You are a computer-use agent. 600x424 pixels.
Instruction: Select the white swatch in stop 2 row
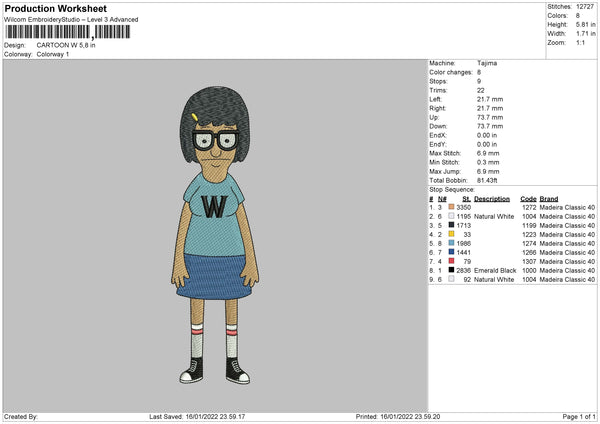click(x=451, y=216)
